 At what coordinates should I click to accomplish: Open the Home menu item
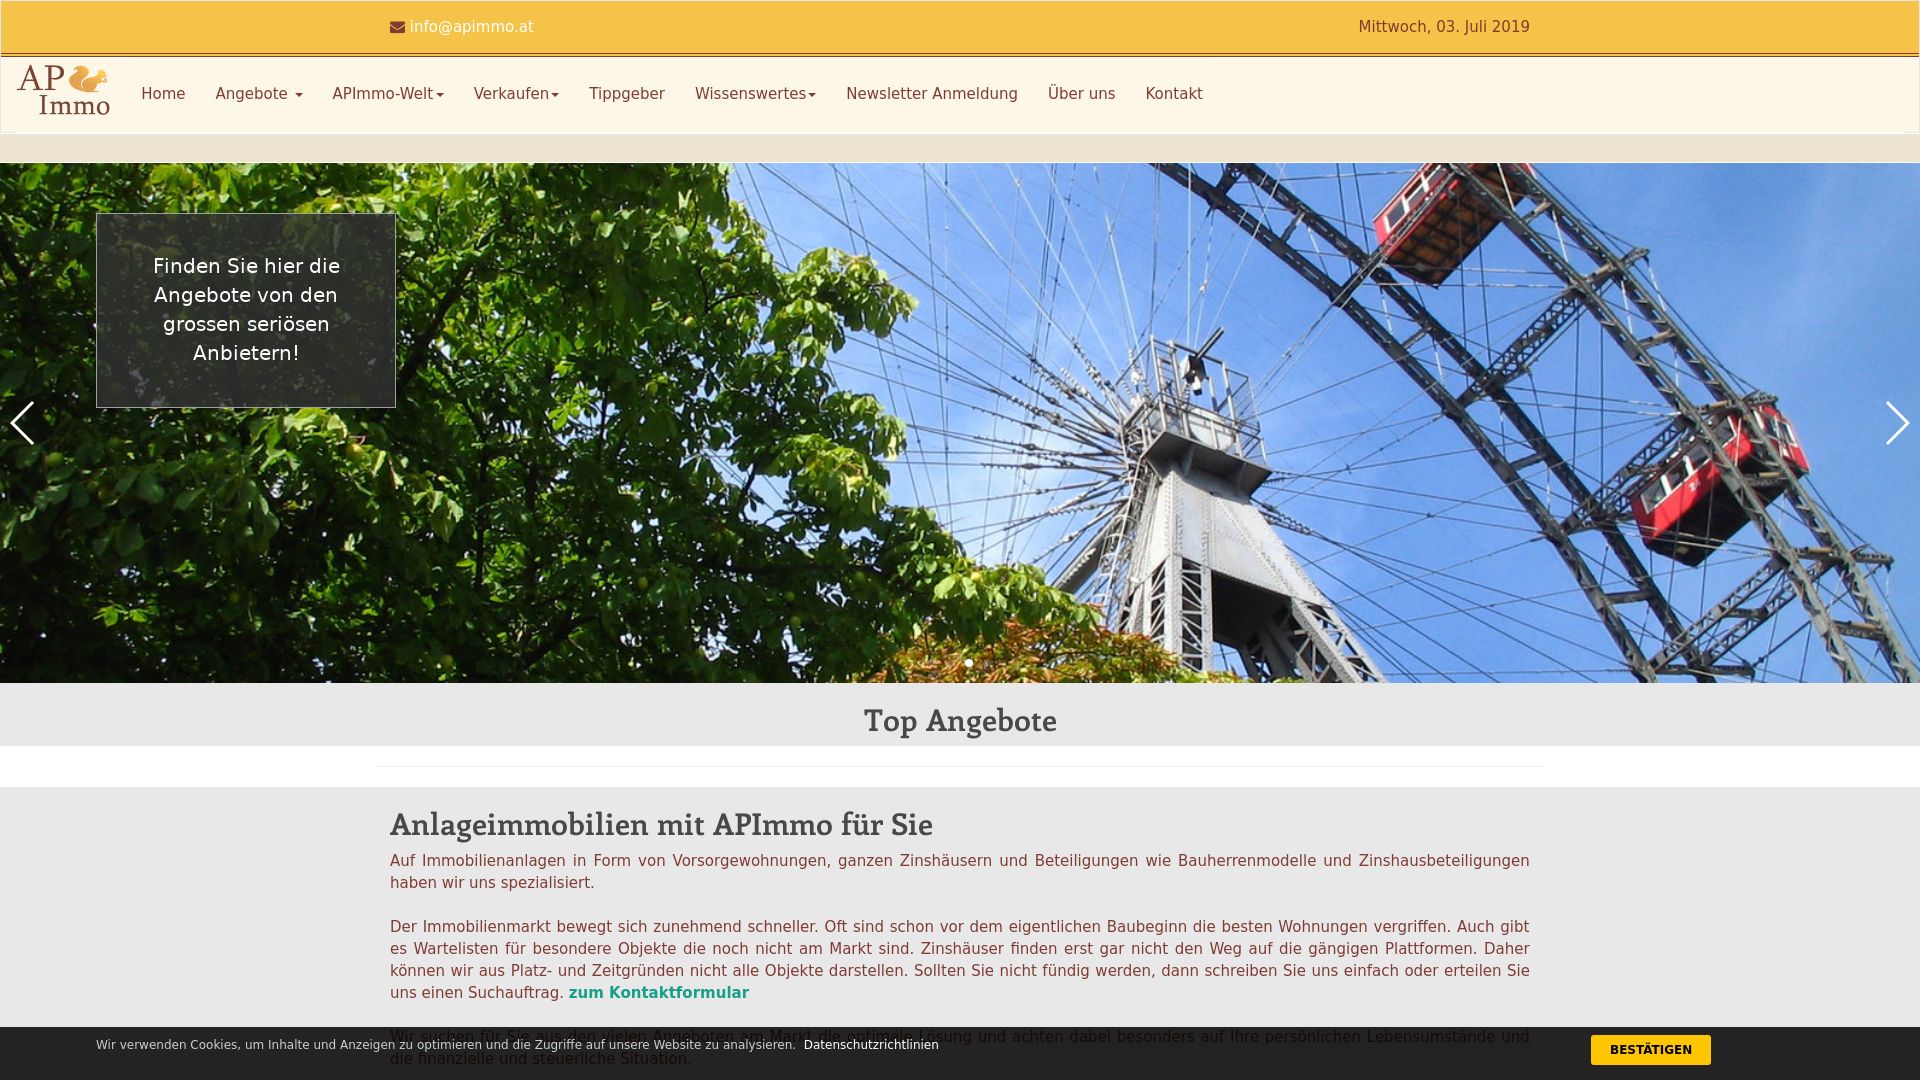(163, 94)
